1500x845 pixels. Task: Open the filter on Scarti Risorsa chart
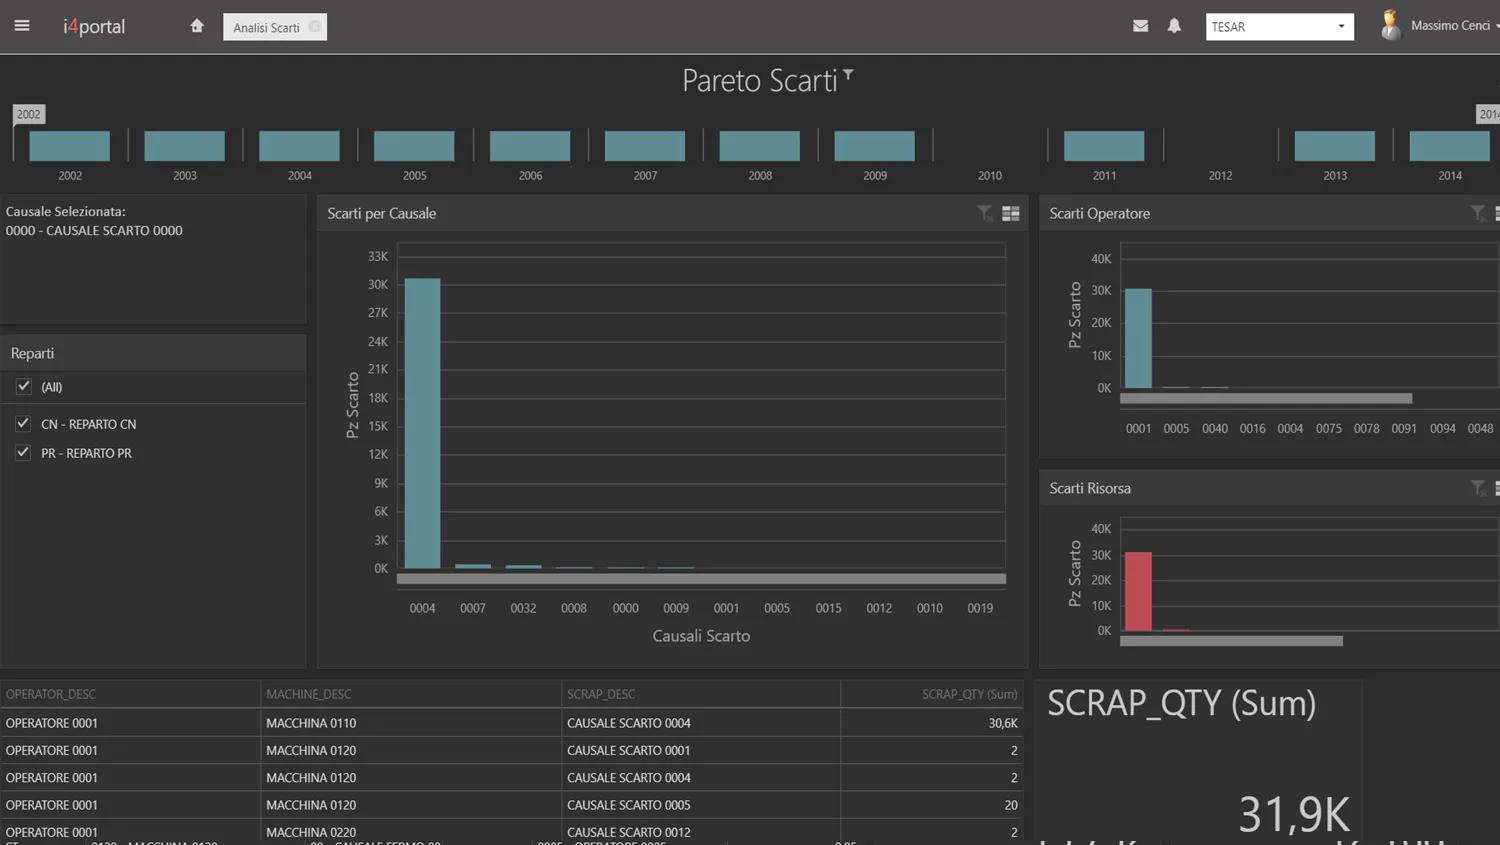1477,488
